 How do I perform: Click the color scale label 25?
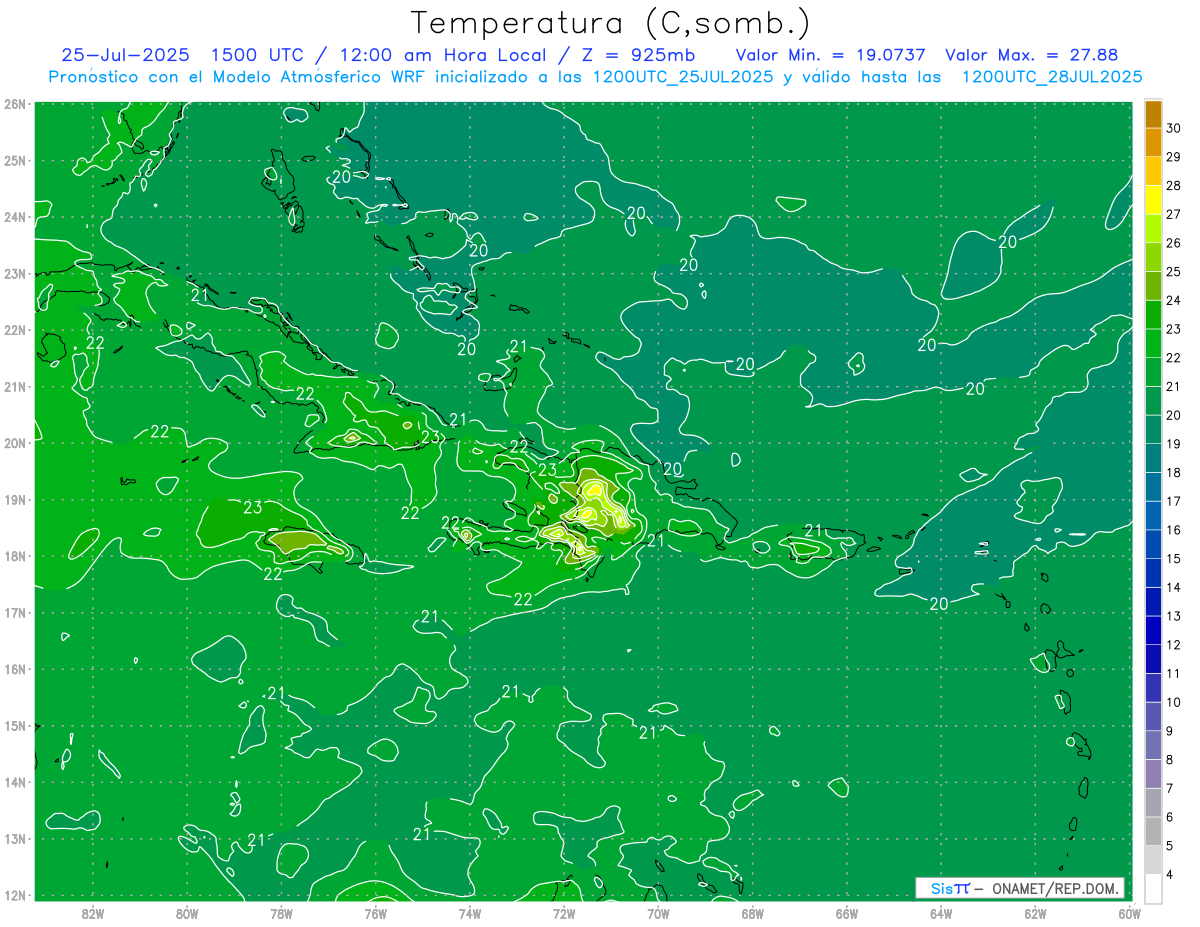[x=1173, y=272]
